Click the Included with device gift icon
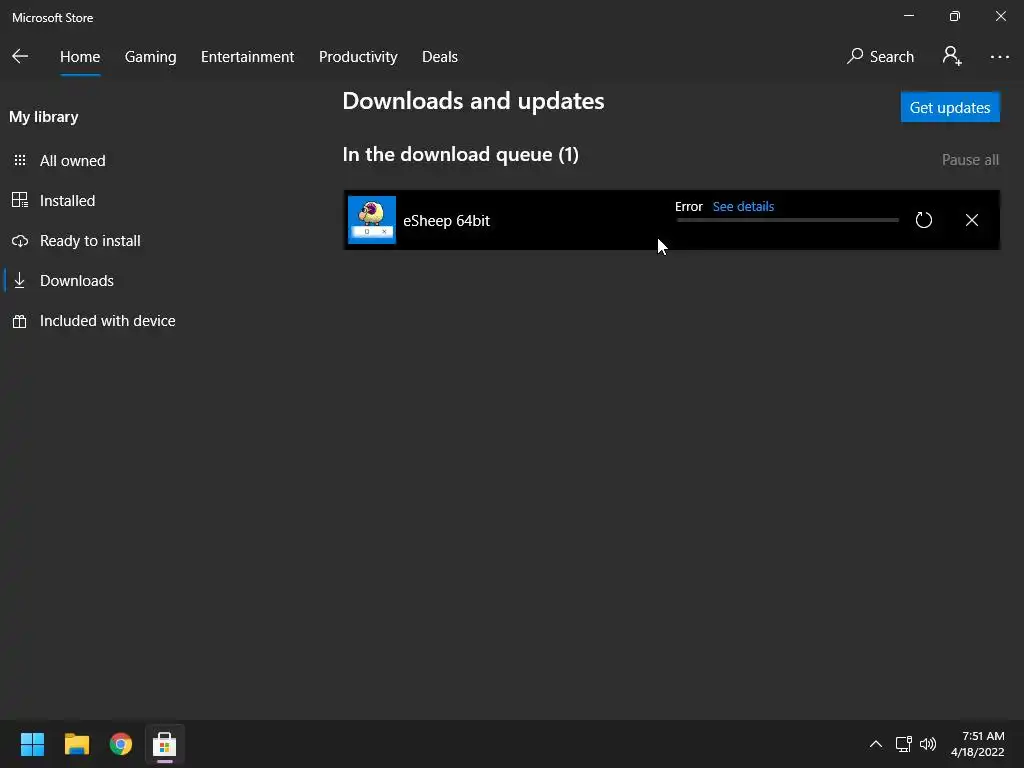This screenshot has height=768, width=1024. [x=20, y=321]
